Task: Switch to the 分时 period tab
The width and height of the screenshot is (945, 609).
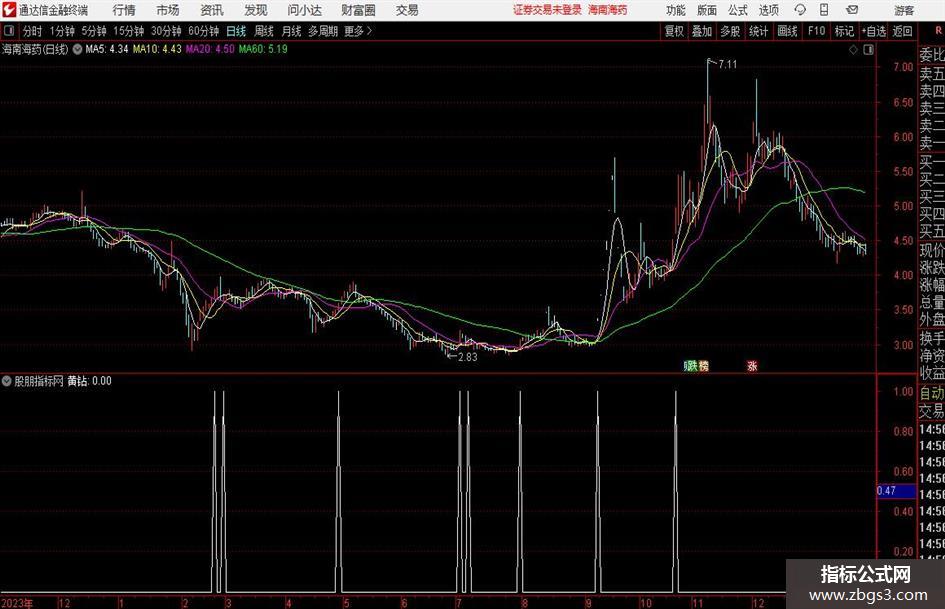Action: click(33, 31)
